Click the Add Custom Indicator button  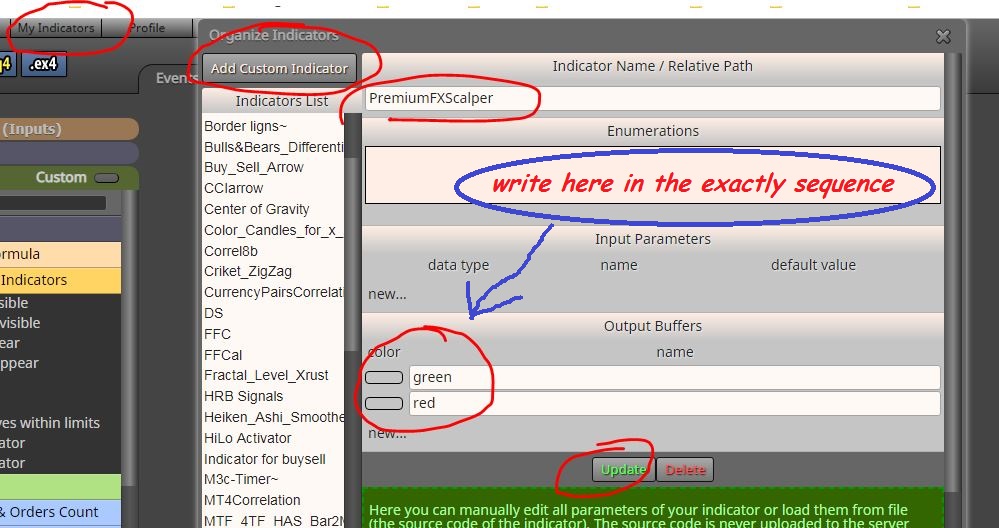279,69
